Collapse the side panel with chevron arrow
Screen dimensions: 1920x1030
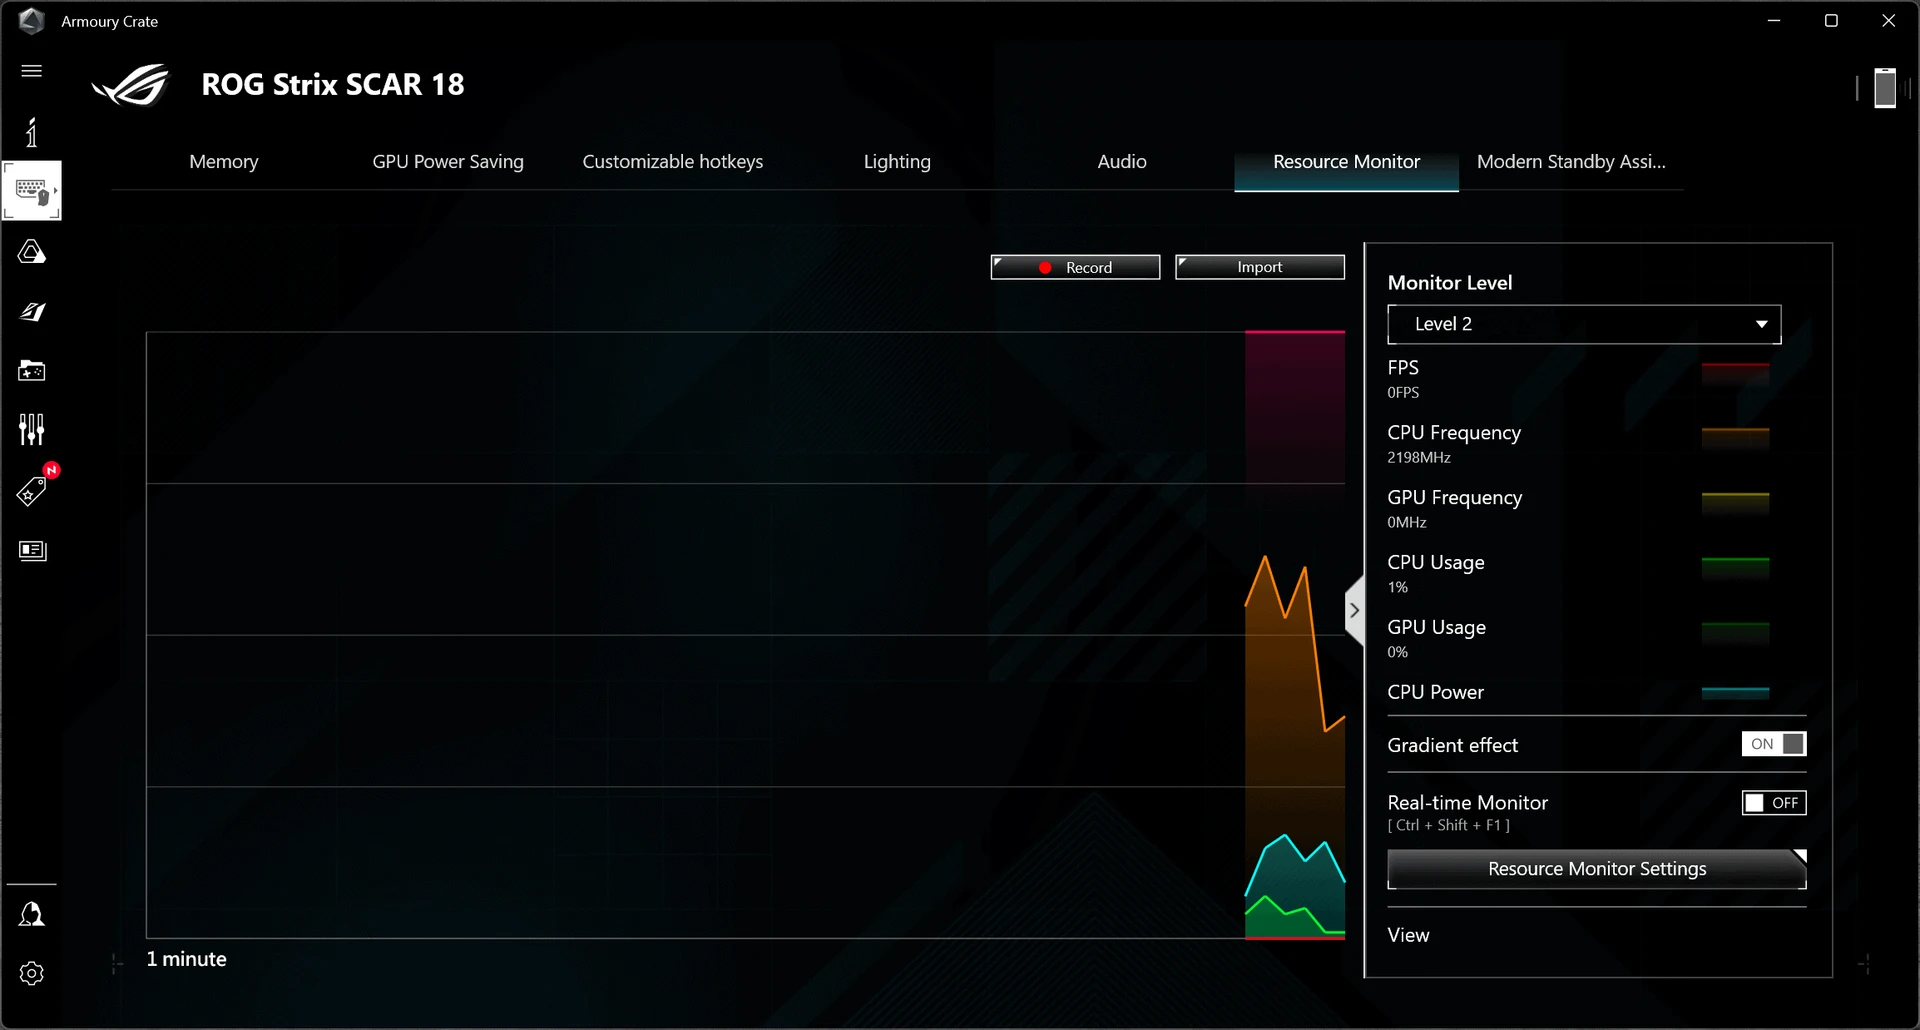(1354, 610)
